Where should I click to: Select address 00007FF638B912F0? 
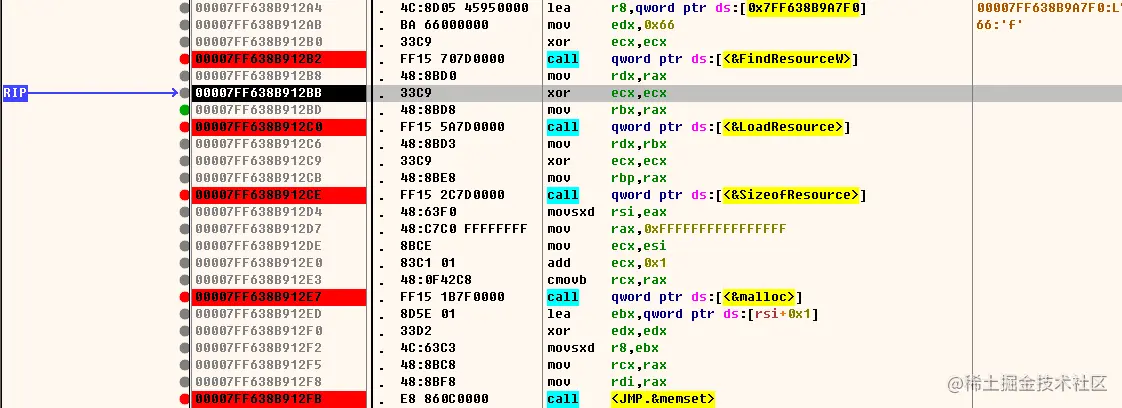tap(258, 331)
